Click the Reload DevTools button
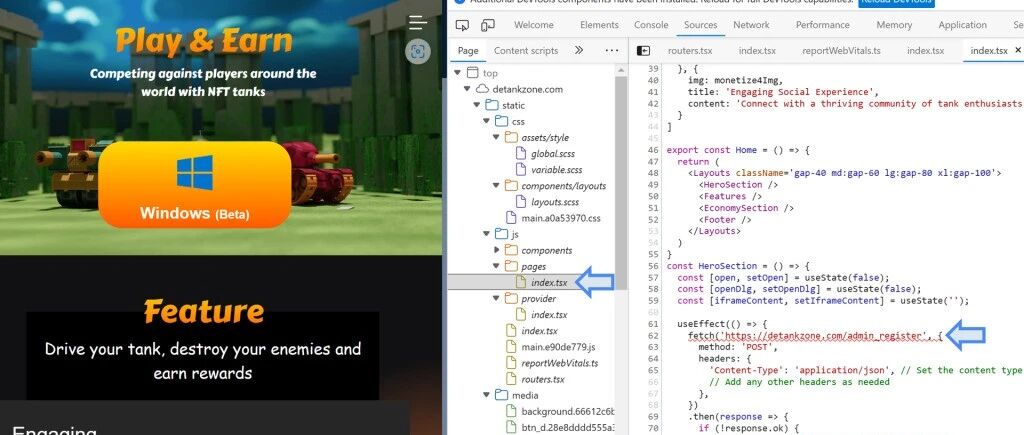This screenshot has width=1024, height=435. point(897,3)
